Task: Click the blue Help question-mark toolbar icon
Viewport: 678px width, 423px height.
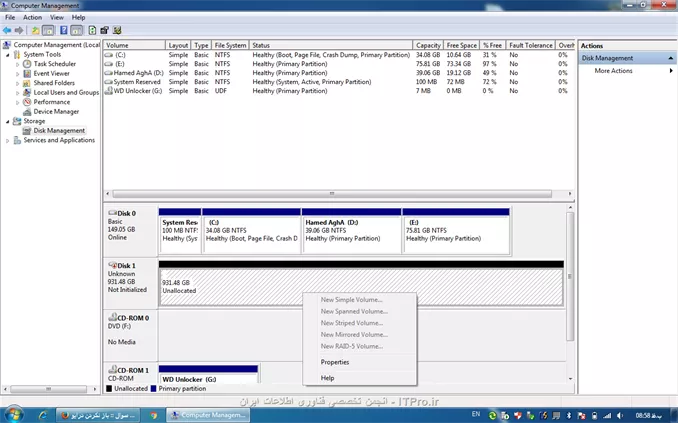Action: tap(64, 30)
